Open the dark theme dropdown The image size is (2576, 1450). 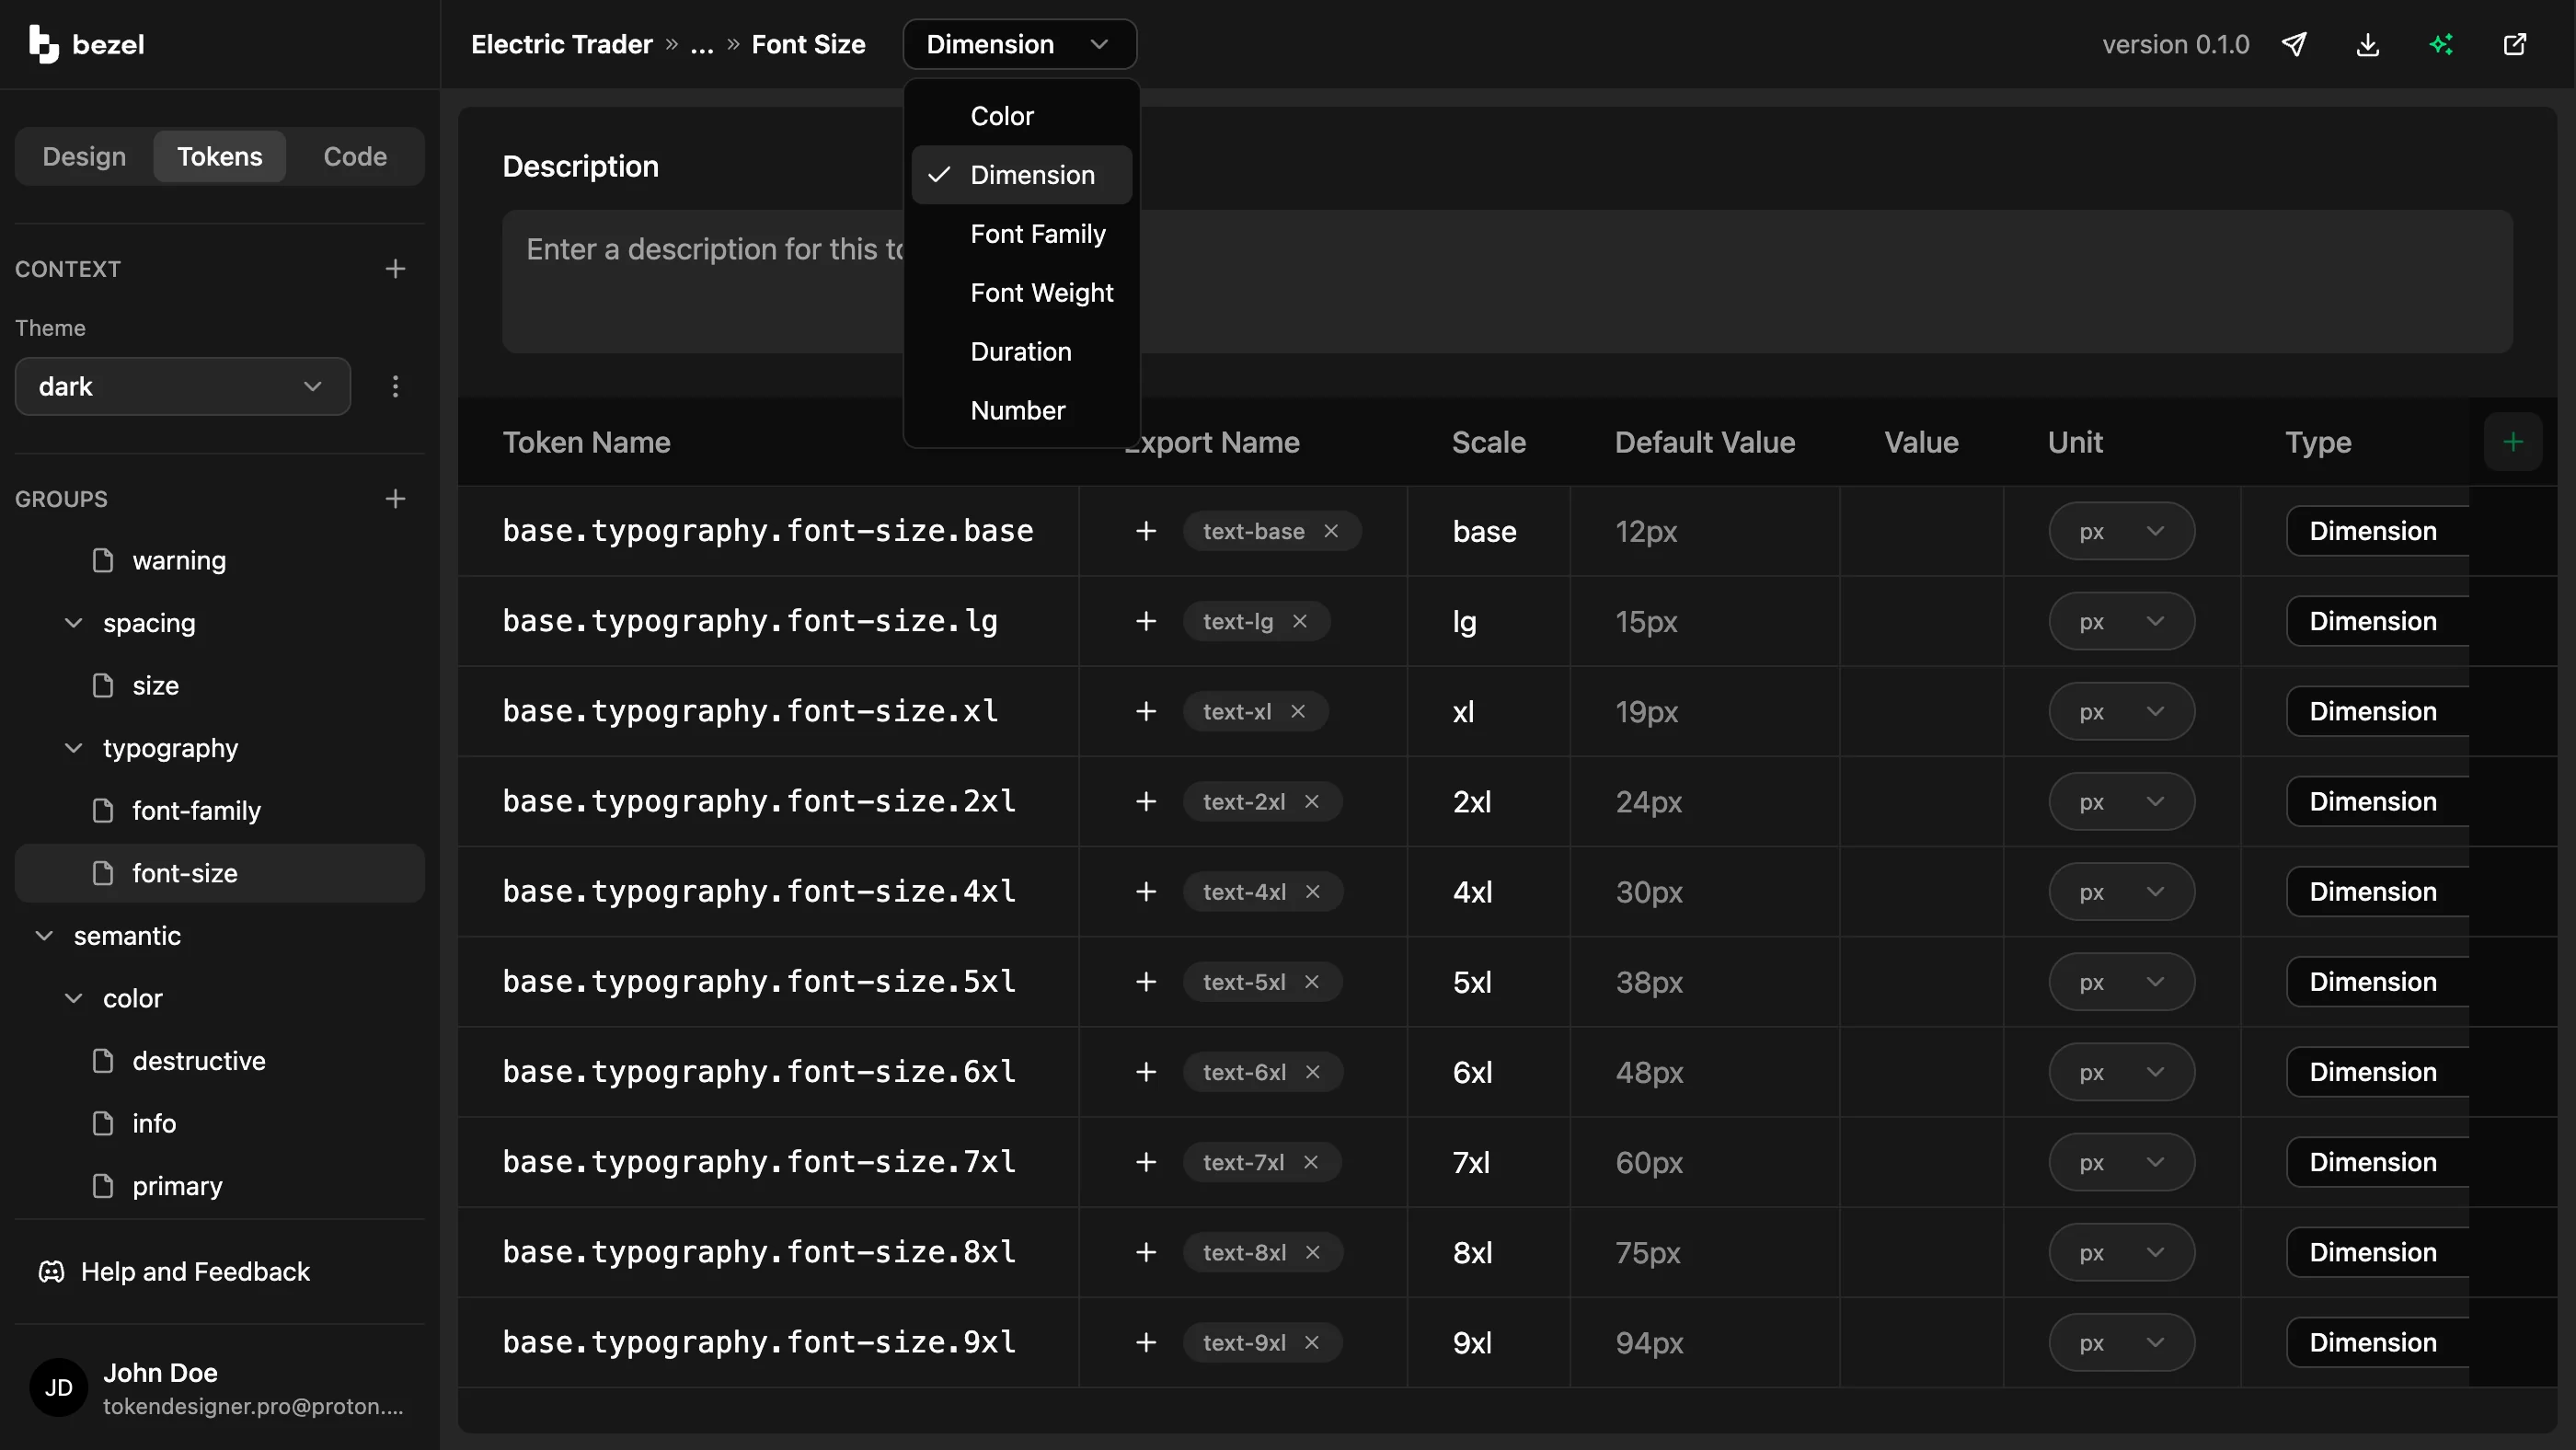point(182,386)
